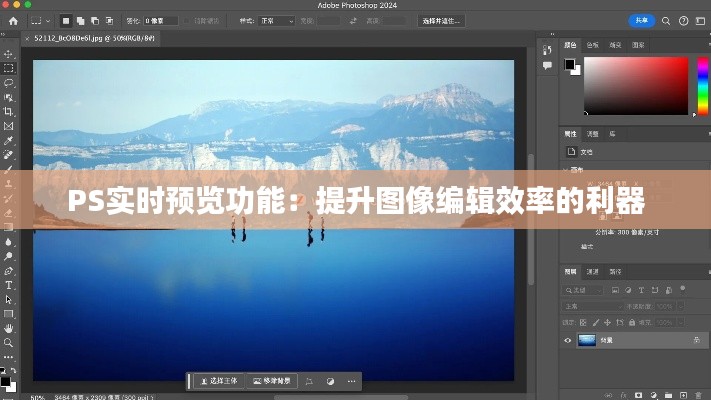
Task: Pick a color in the color picker field
Action: pyautogui.click(x=635, y=85)
